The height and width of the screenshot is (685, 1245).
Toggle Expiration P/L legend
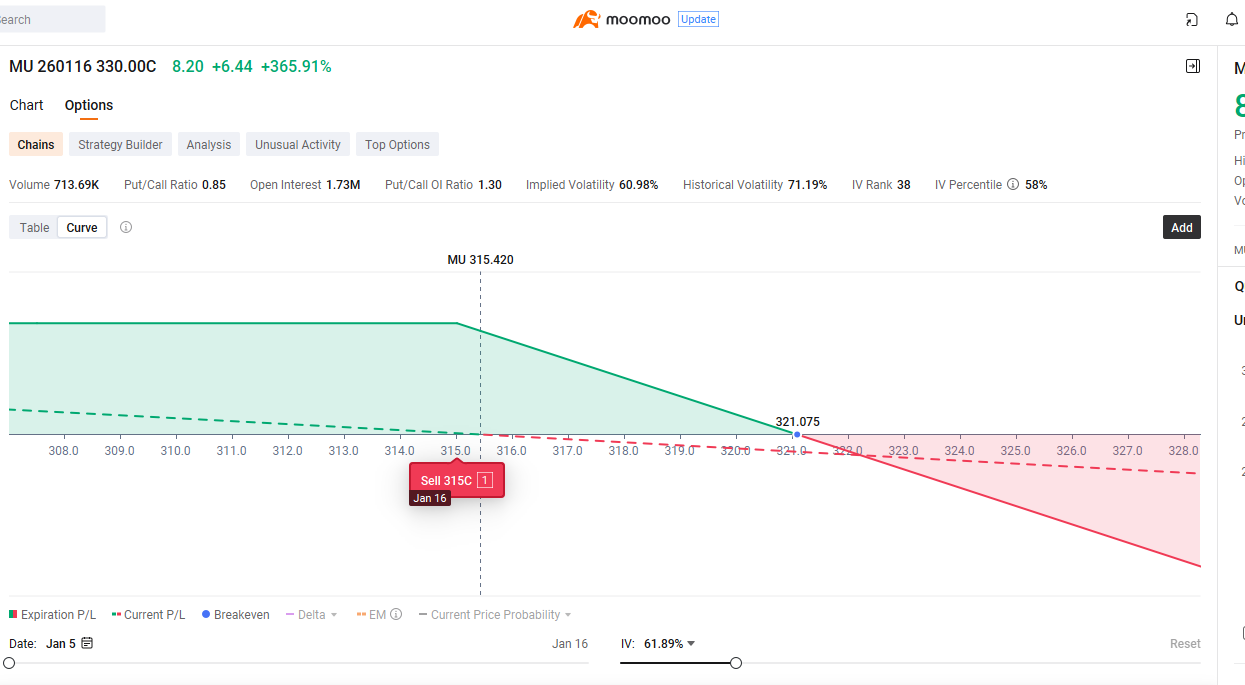[53, 614]
